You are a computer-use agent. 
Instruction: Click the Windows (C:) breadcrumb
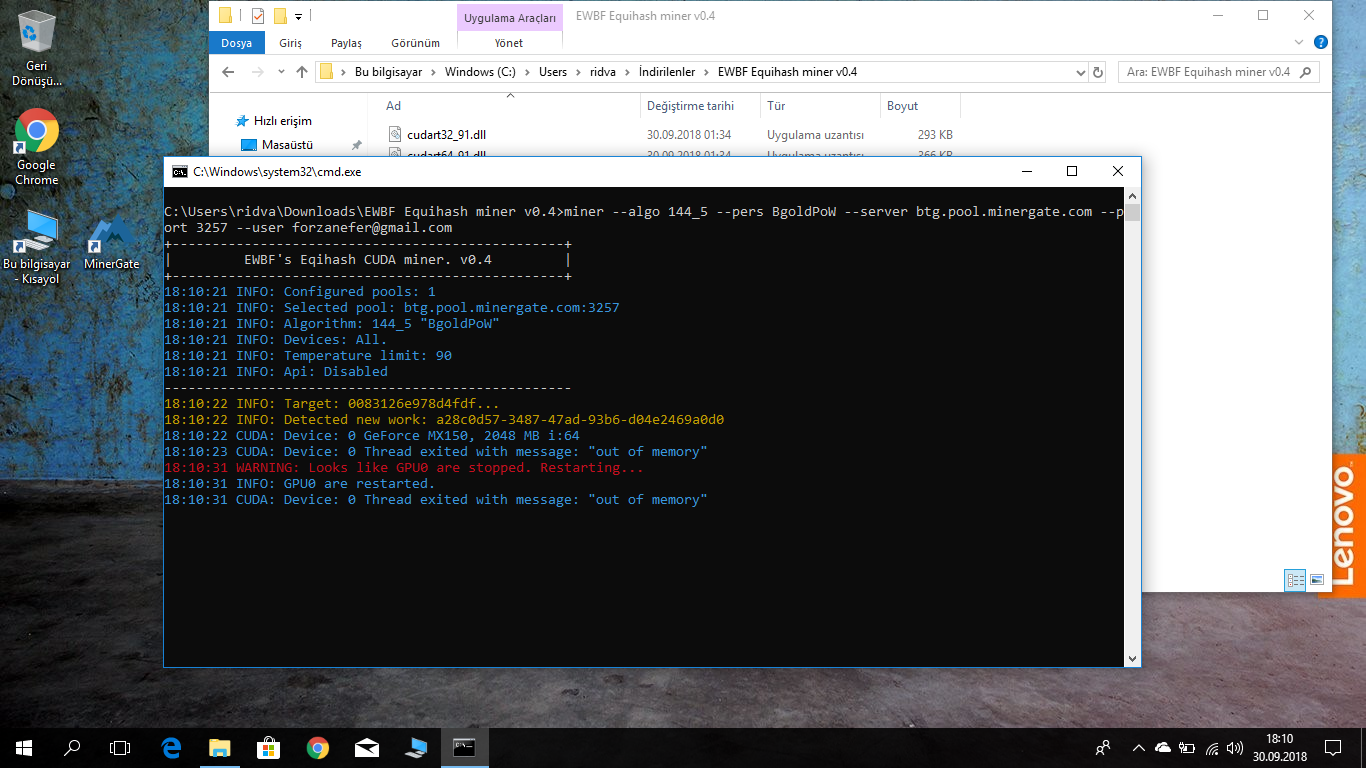pyautogui.click(x=480, y=72)
